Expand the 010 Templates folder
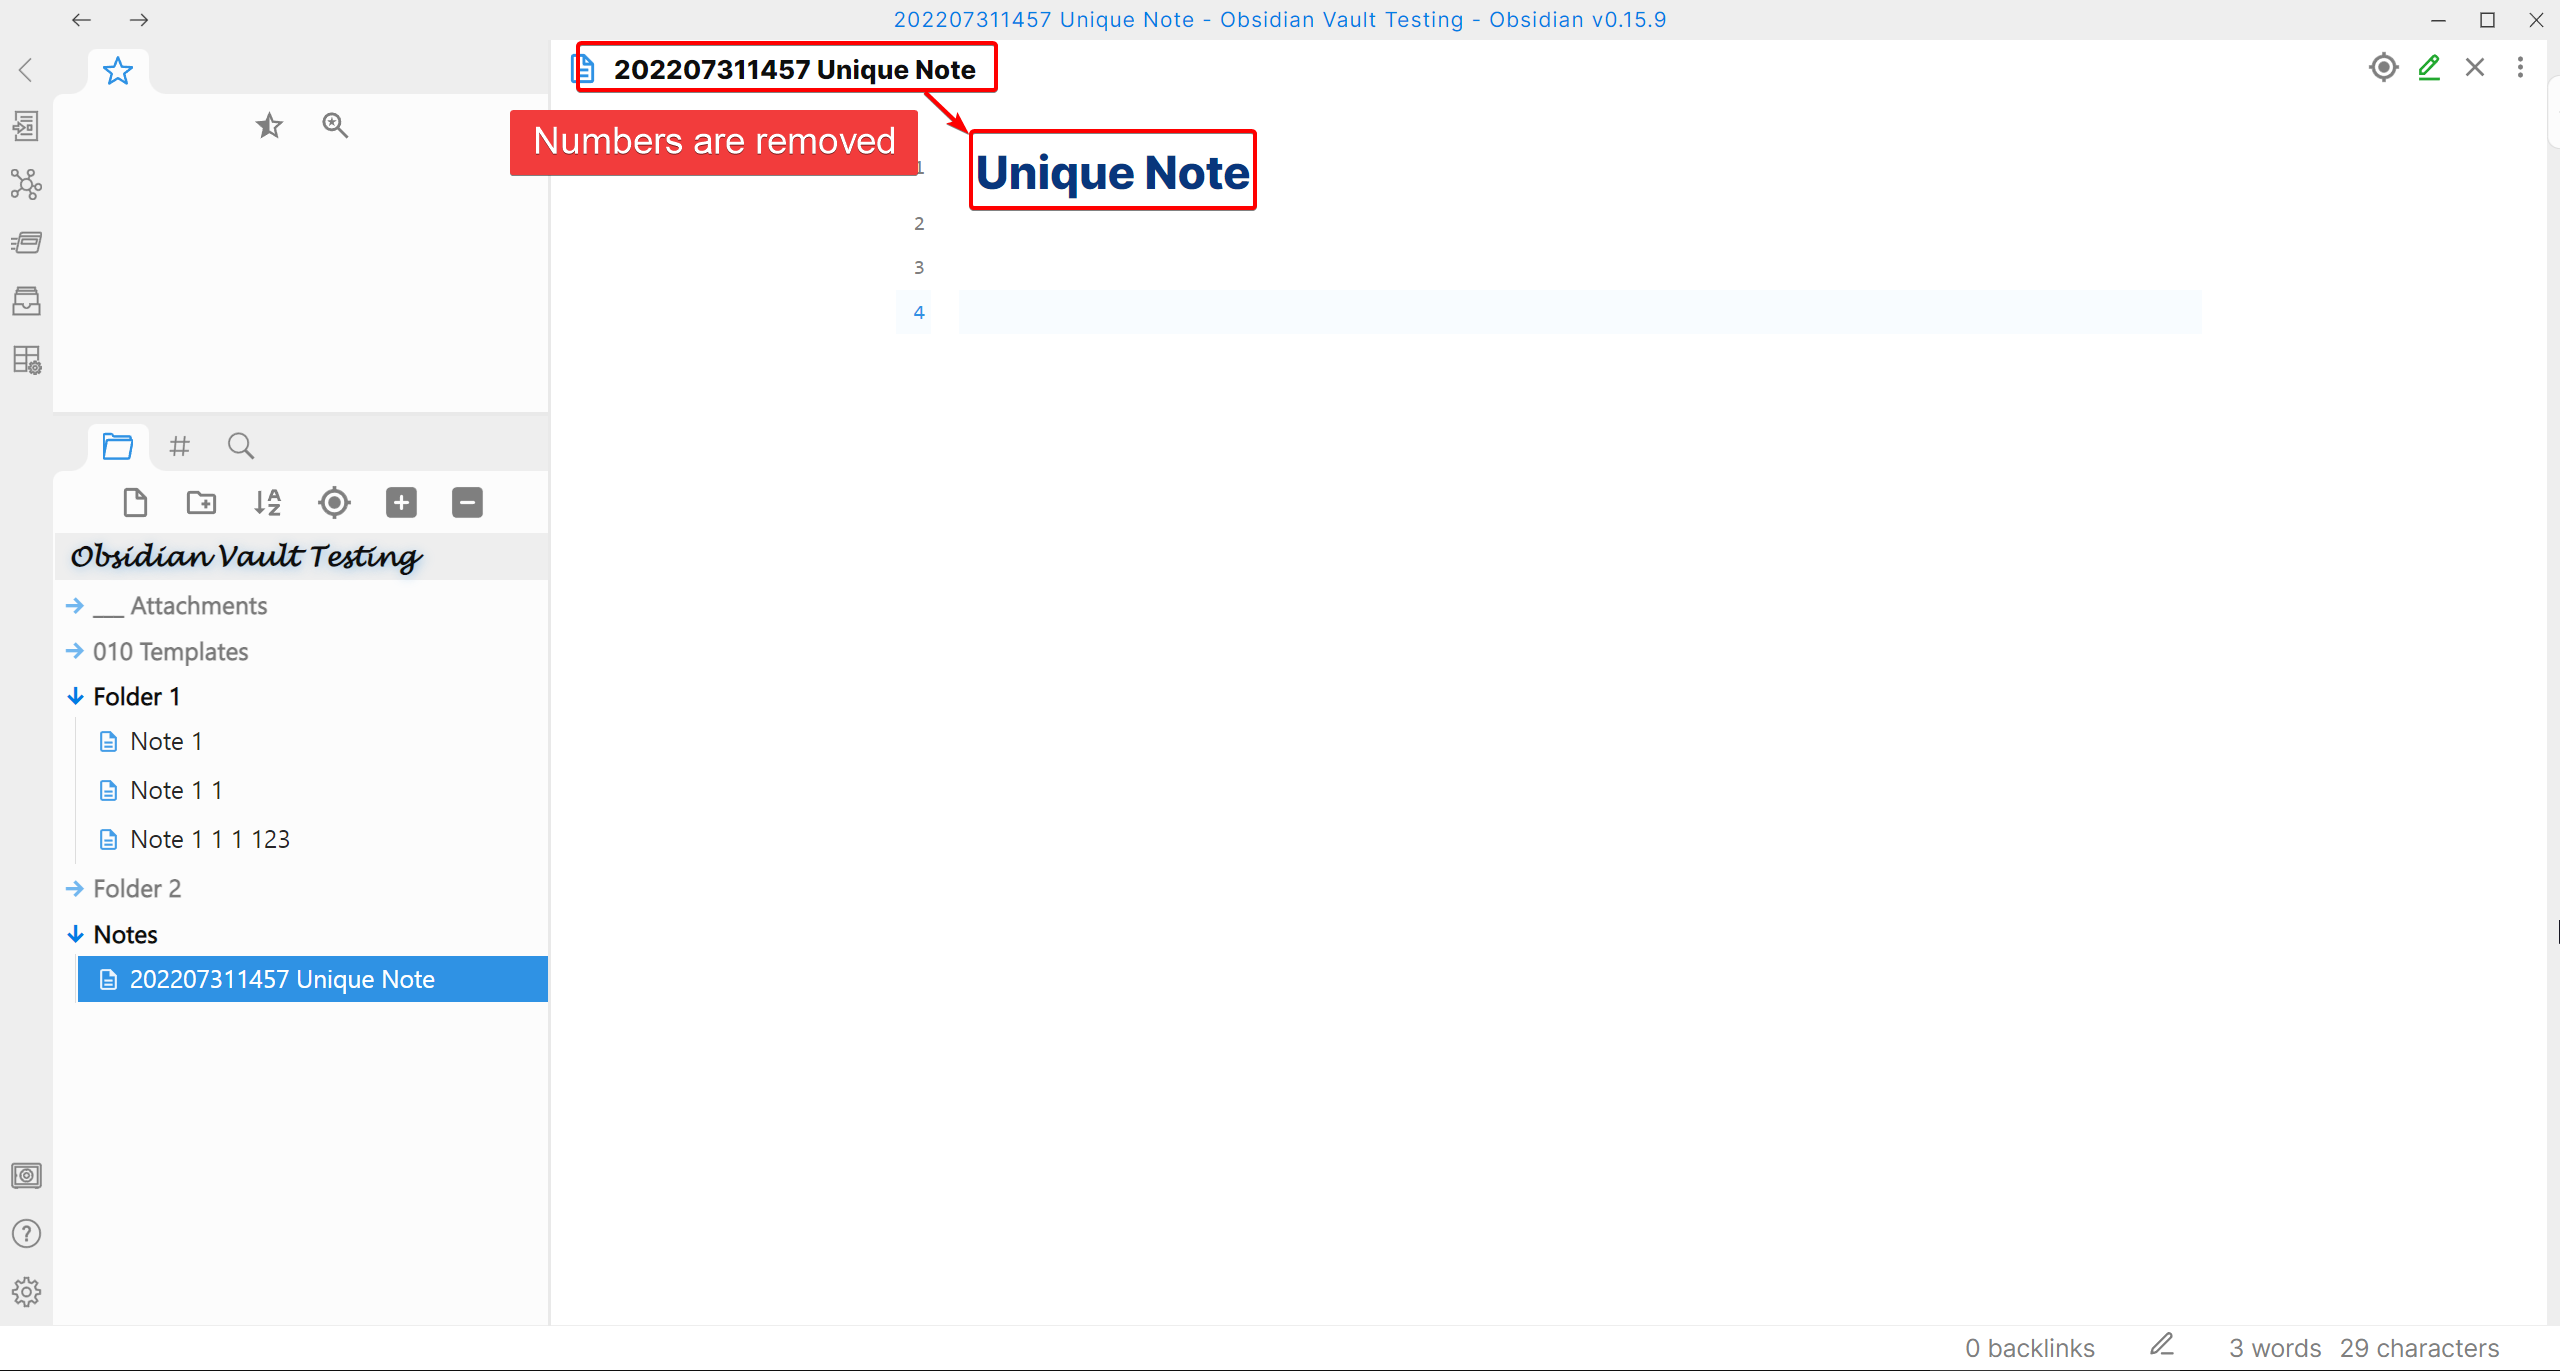Screen dimensions: 2560x1371 click(x=170, y=652)
